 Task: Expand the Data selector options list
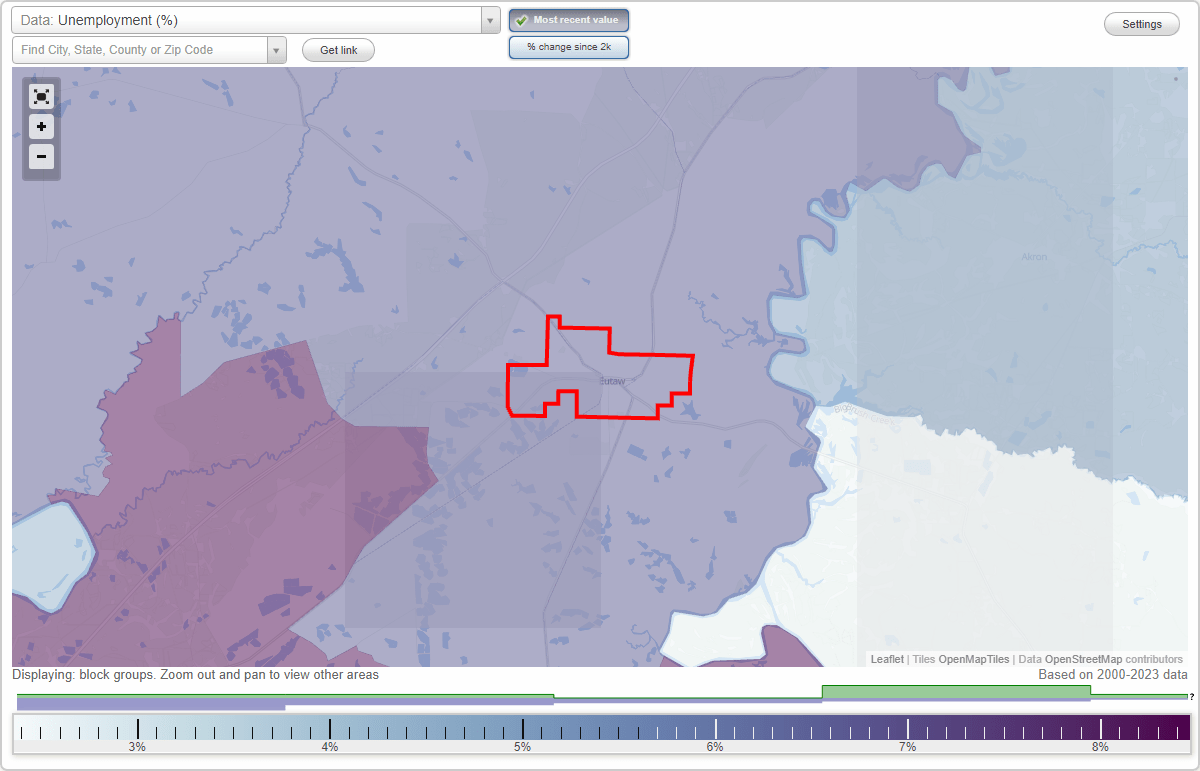(489, 19)
